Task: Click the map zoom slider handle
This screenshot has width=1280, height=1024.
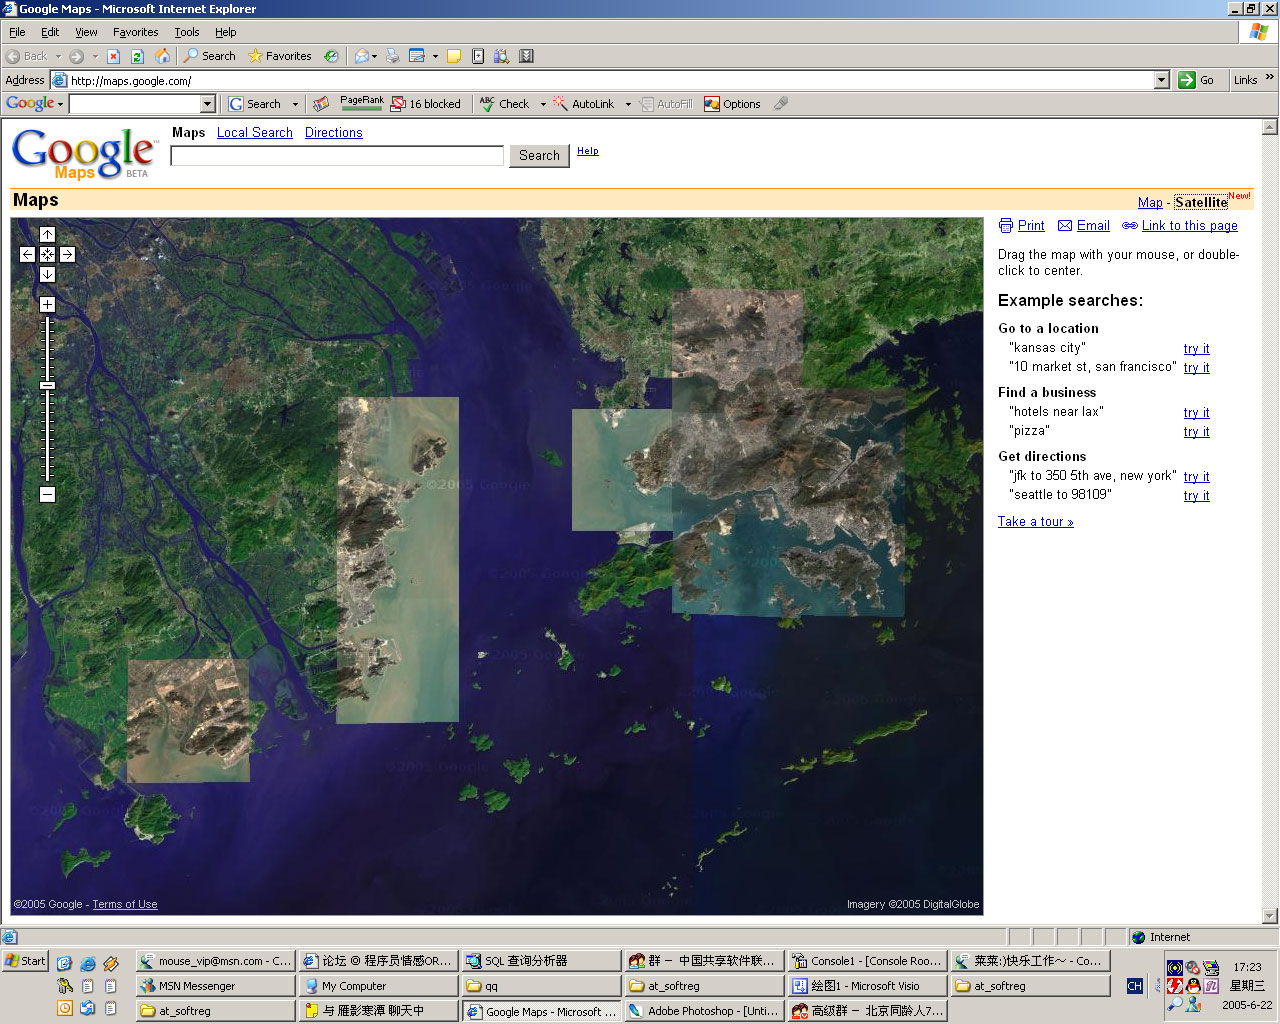Action: click(47, 385)
